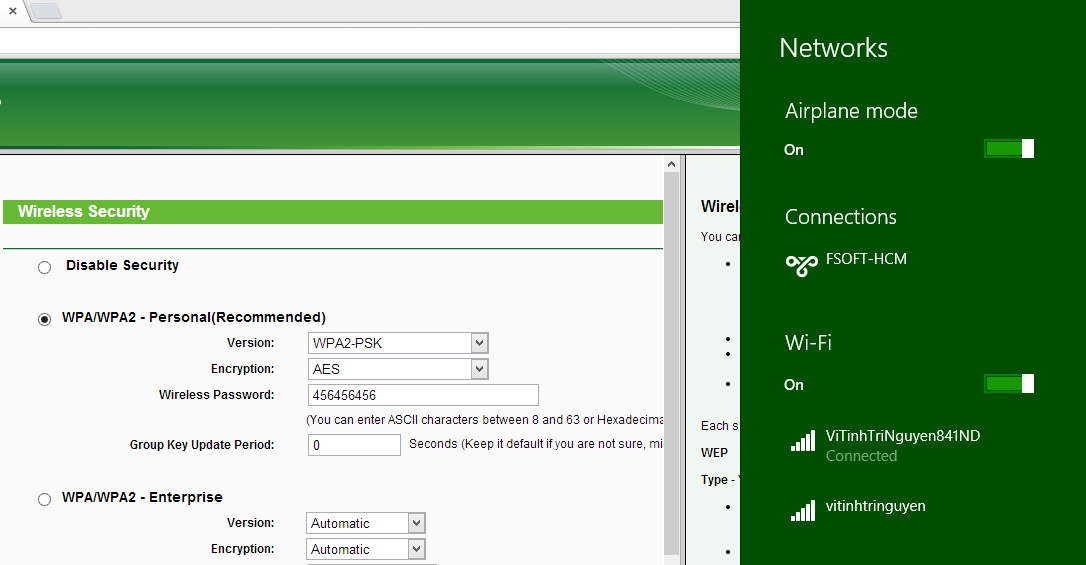The image size is (1086, 565).
Task: Select WPA/WPA2 - Enterprise radio button
Action: [44, 499]
